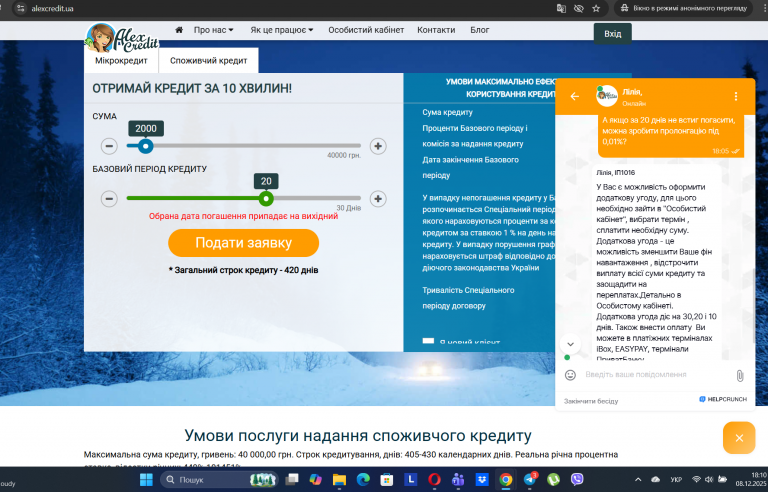The height and width of the screenshot is (492, 768).
Task: Open the 'Контакти' menu item
Action: point(436,30)
